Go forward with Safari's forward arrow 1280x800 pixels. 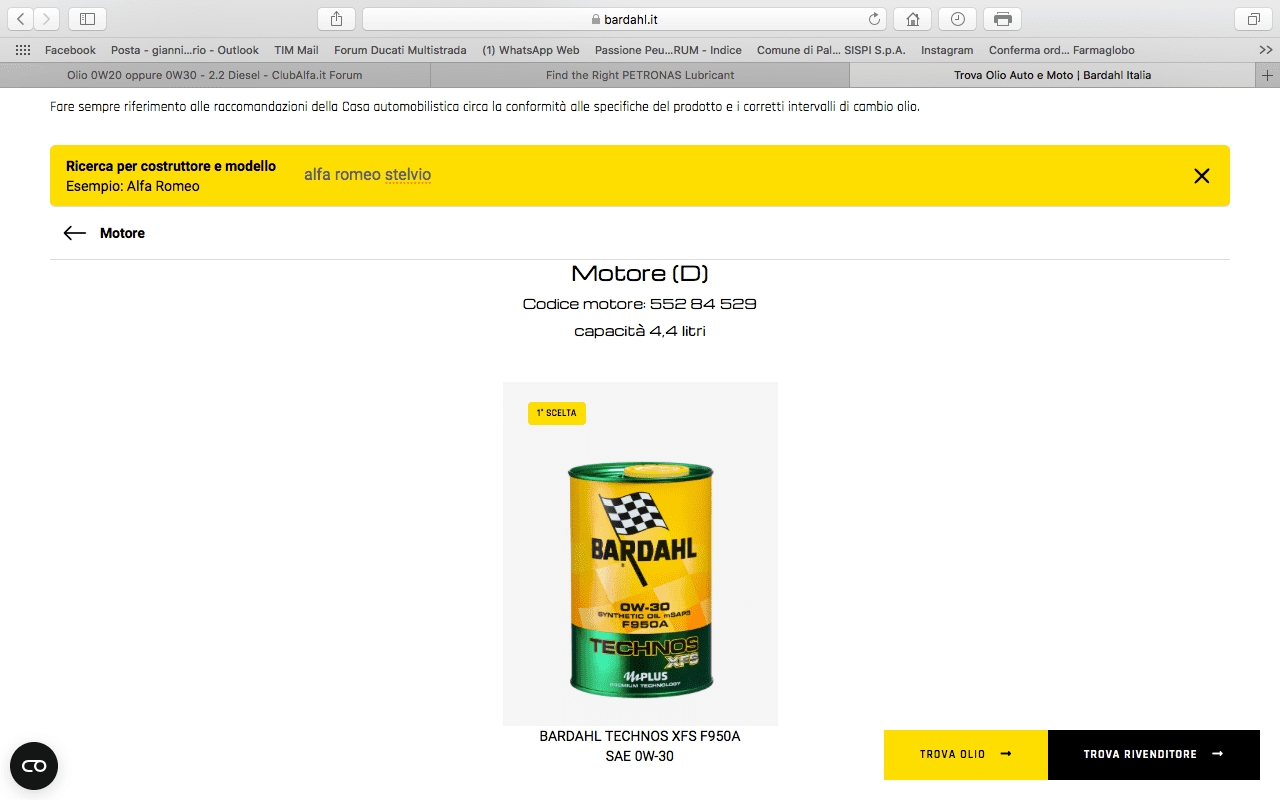(47, 19)
